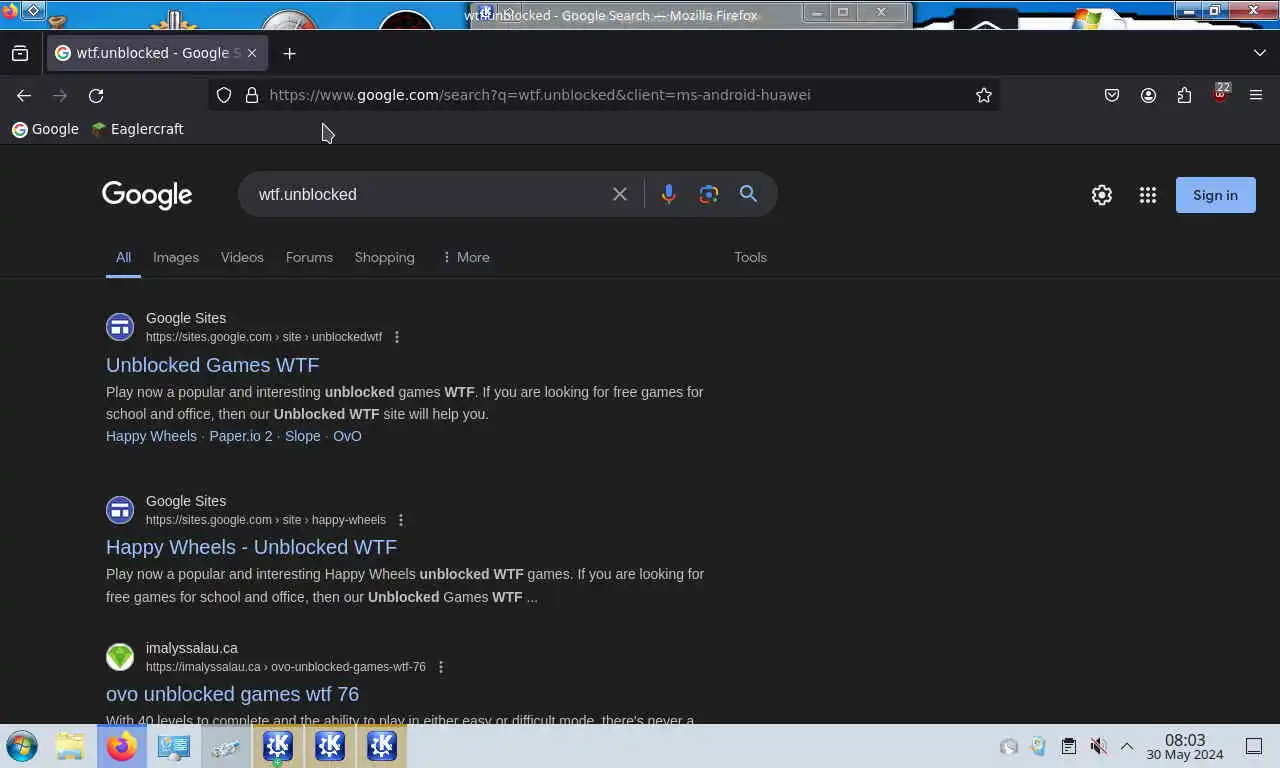The image size is (1280, 768).
Task: Switch to Forums results tab
Action: [x=309, y=257]
